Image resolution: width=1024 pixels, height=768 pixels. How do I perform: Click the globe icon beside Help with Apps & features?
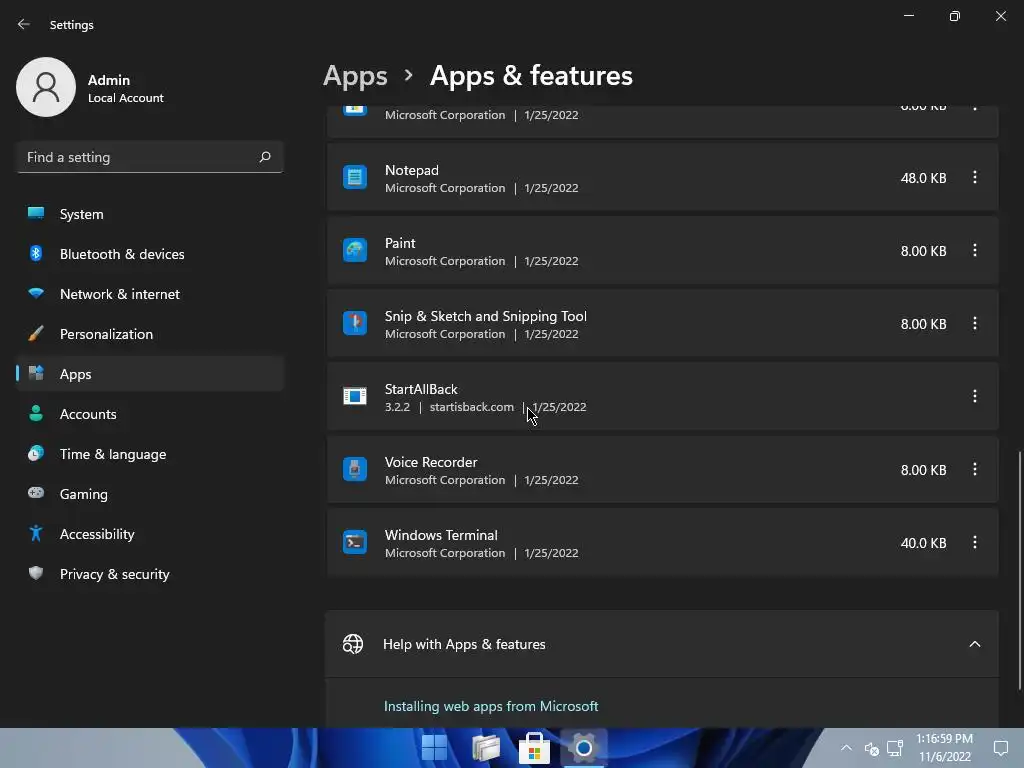(x=353, y=644)
